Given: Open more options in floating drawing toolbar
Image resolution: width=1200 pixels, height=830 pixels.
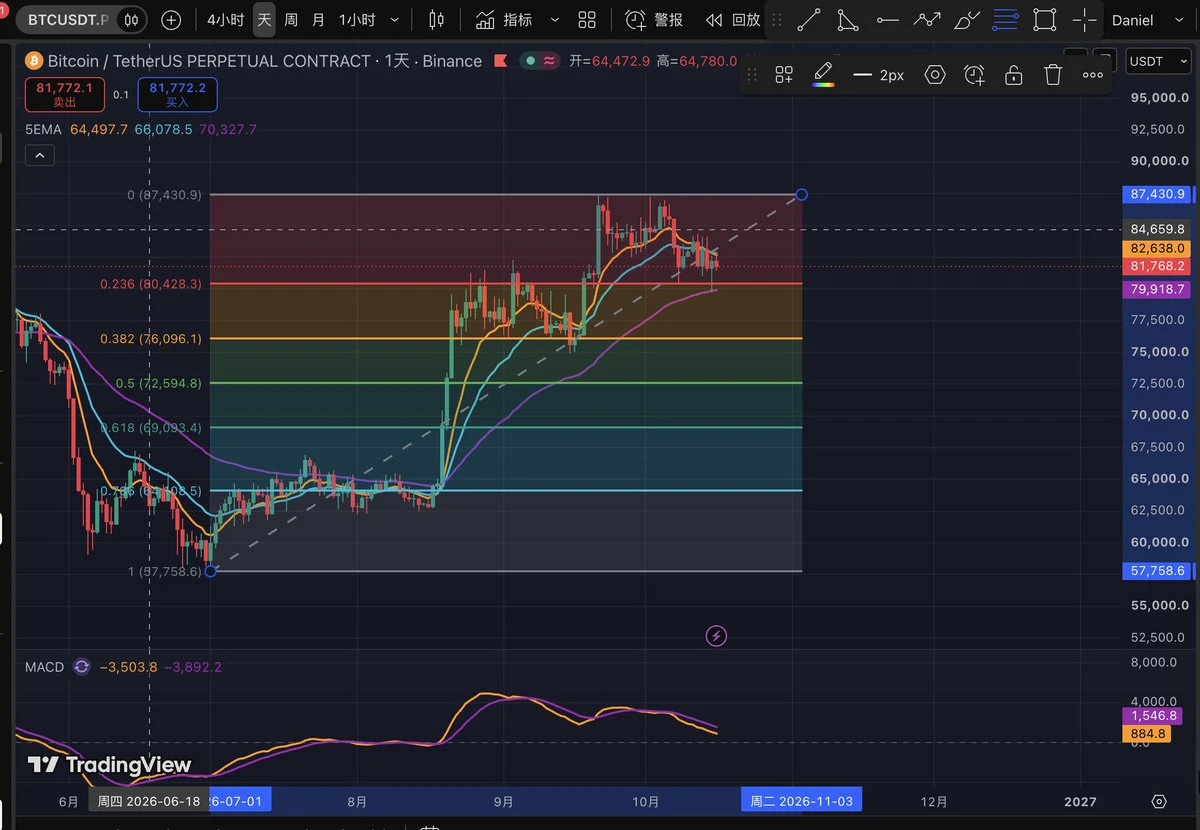Looking at the screenshot, I should click(1093, 75).
